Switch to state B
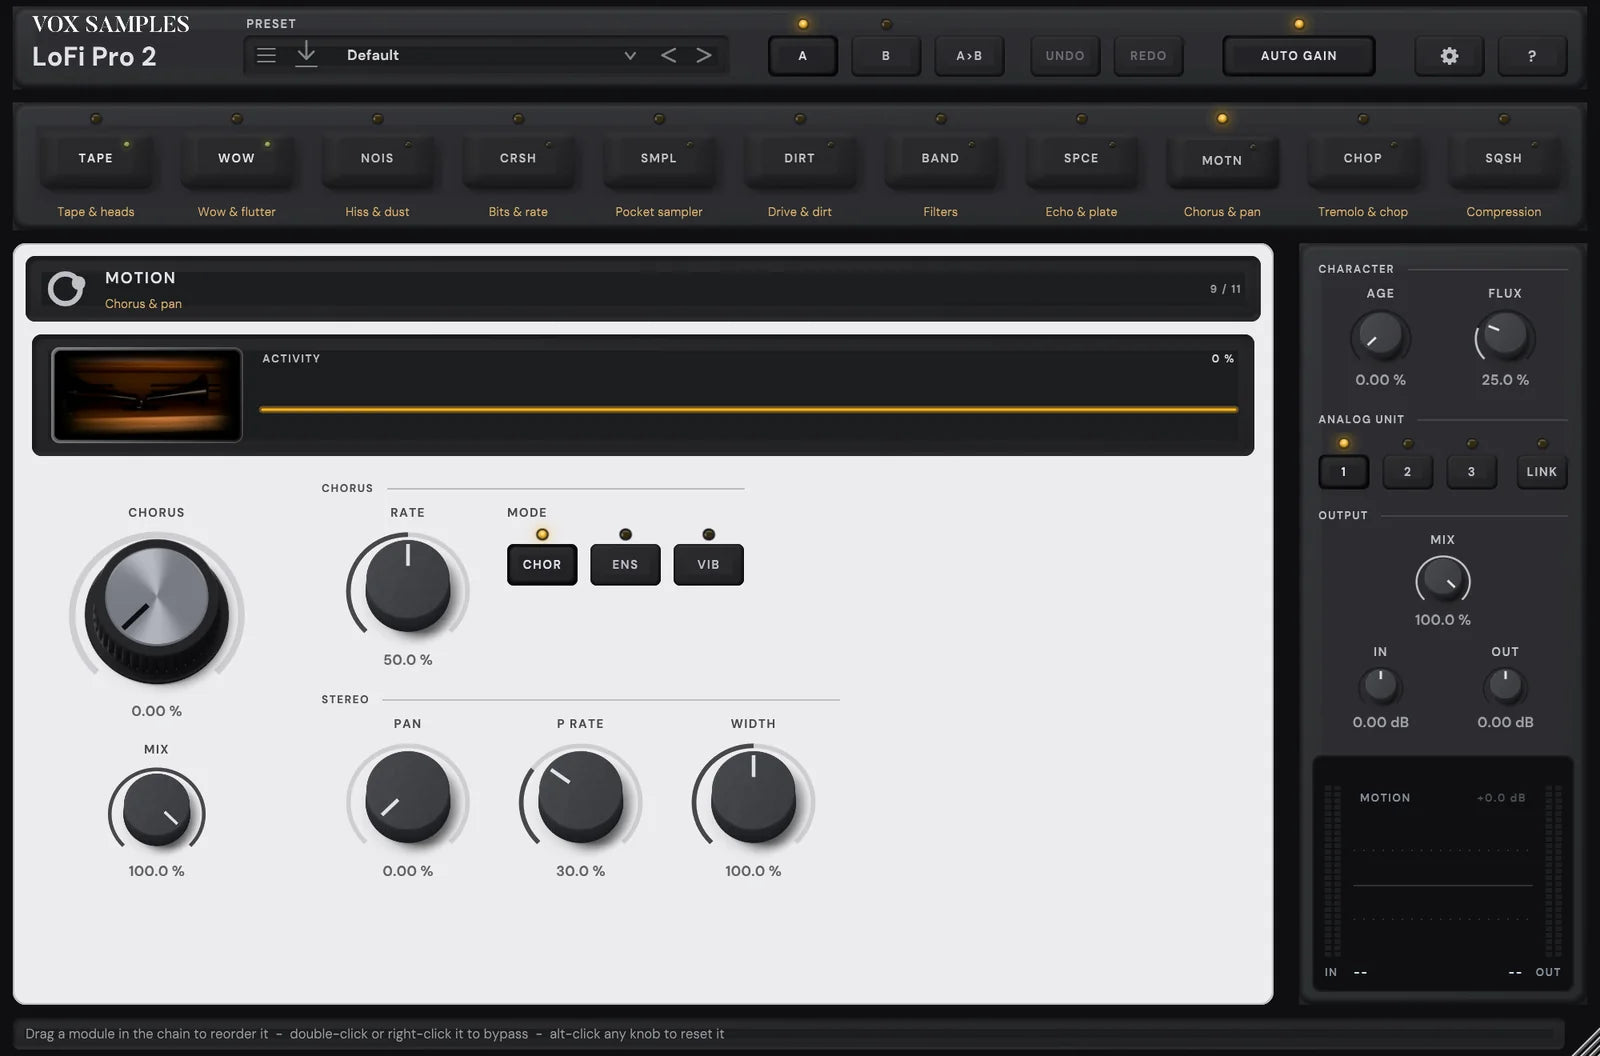Viewport: 1600px width, 1056px height. [886, 56]
